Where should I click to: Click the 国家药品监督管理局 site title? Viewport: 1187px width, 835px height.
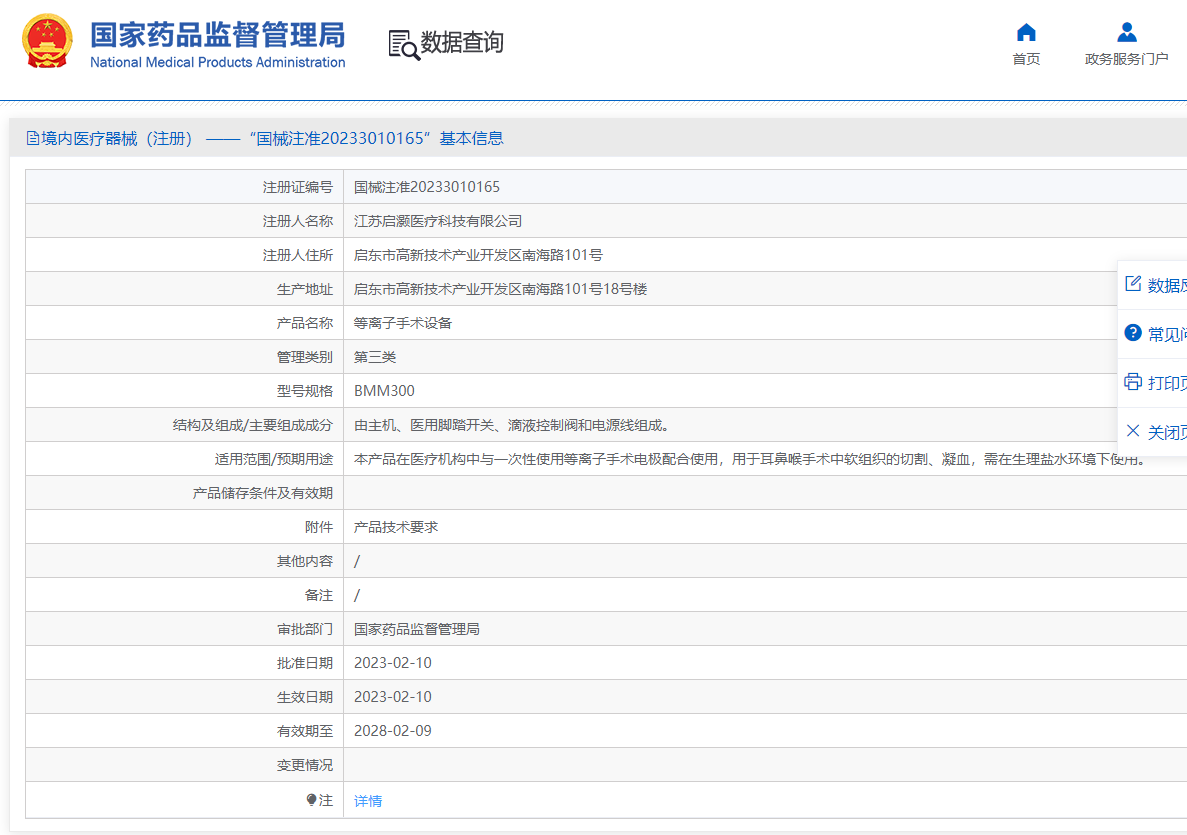217,35
